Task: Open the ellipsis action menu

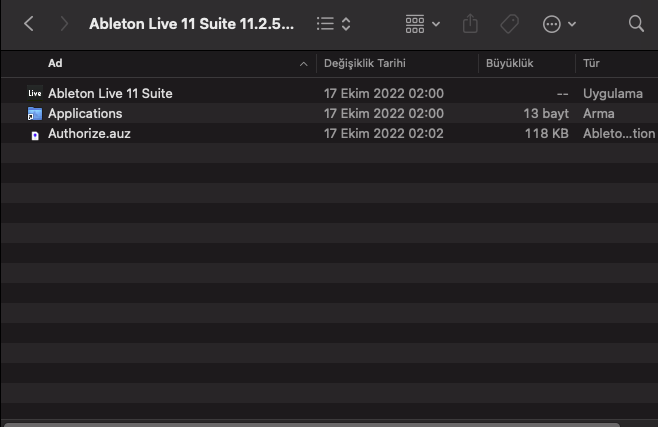Action: [559, 23]
